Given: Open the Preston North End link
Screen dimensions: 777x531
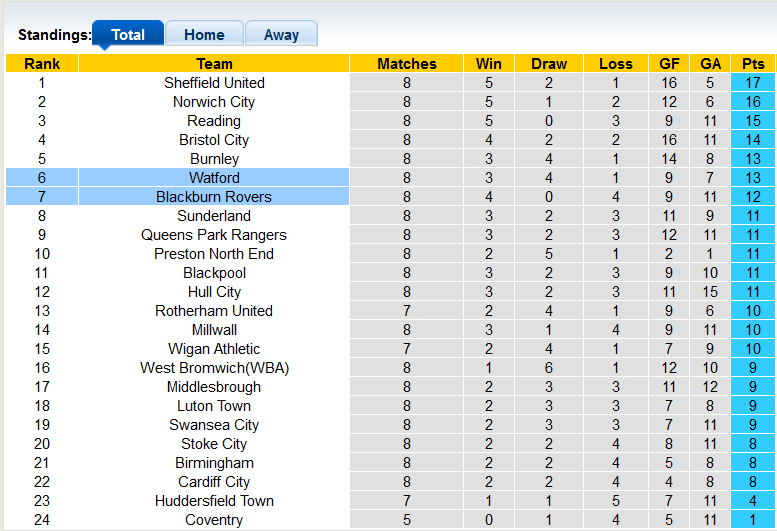Looking at the screenshot, I should (x=214, y=254).
